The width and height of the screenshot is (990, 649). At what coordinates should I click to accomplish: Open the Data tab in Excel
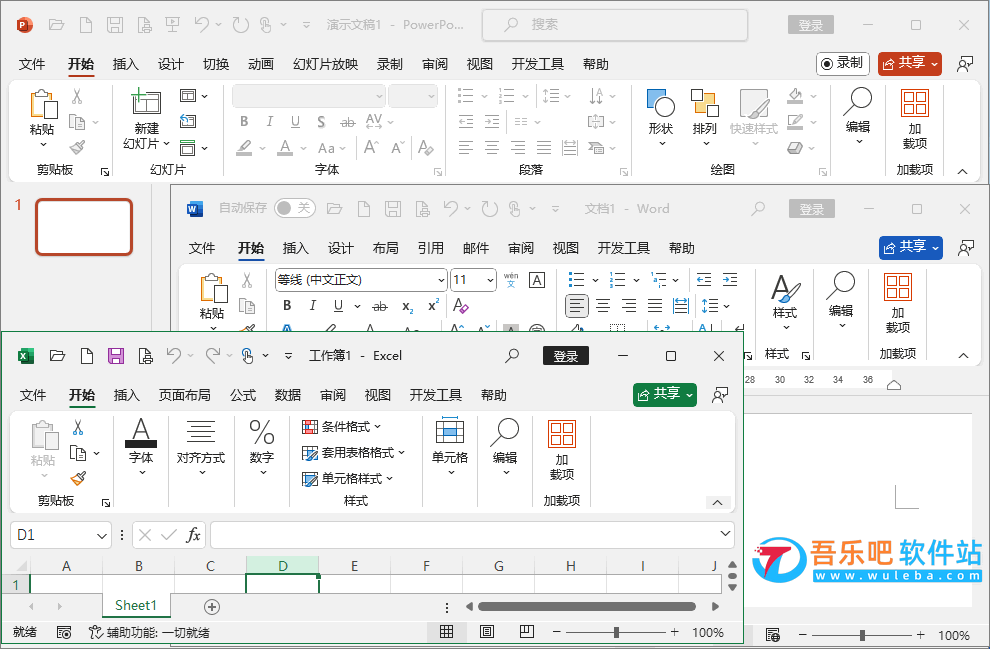(288, 395)
